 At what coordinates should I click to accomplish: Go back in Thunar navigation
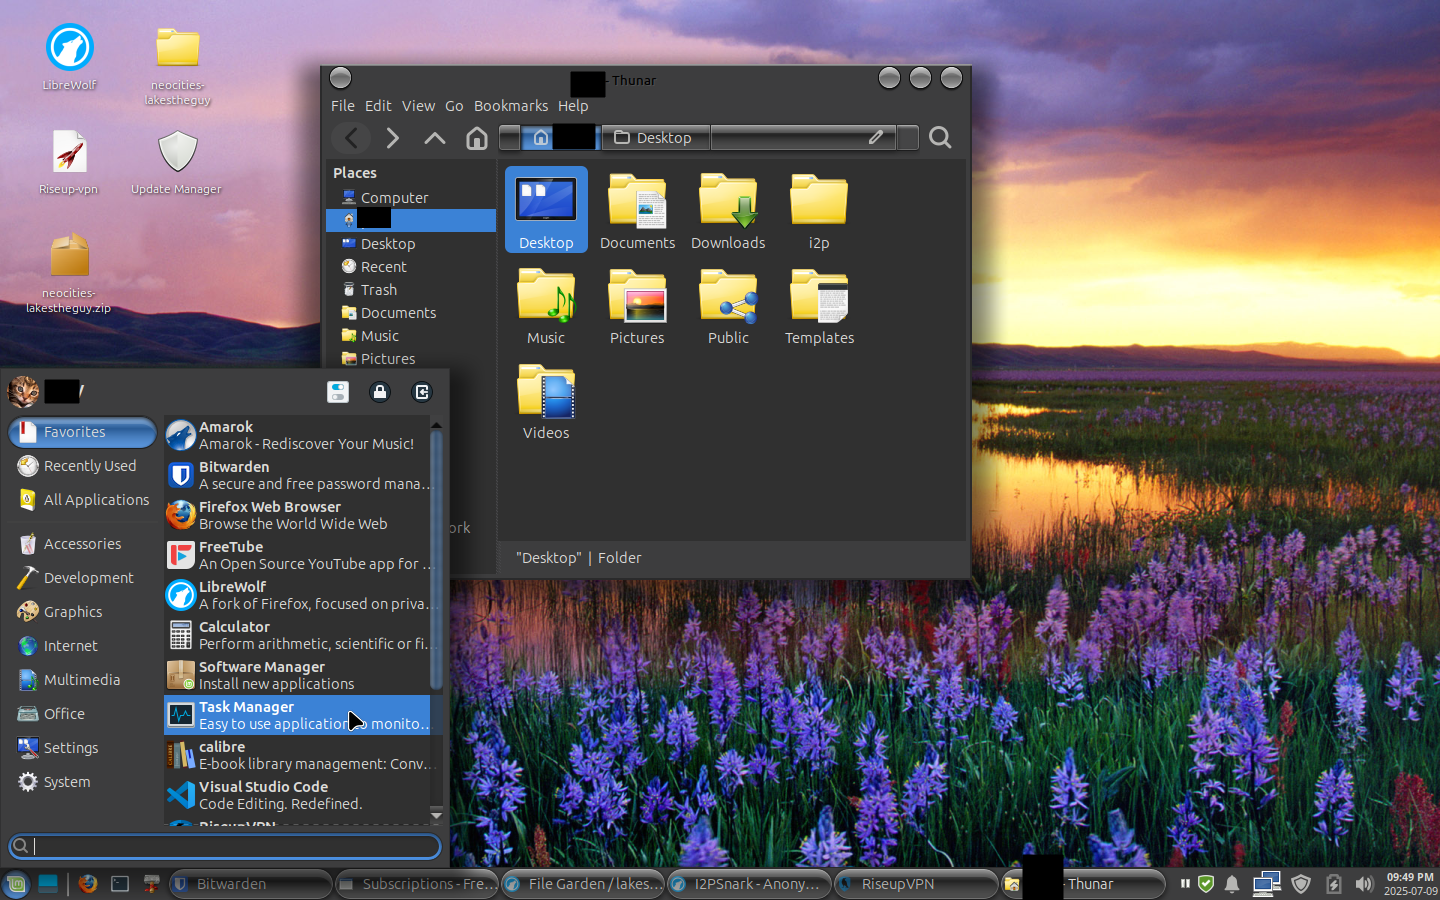351,138
